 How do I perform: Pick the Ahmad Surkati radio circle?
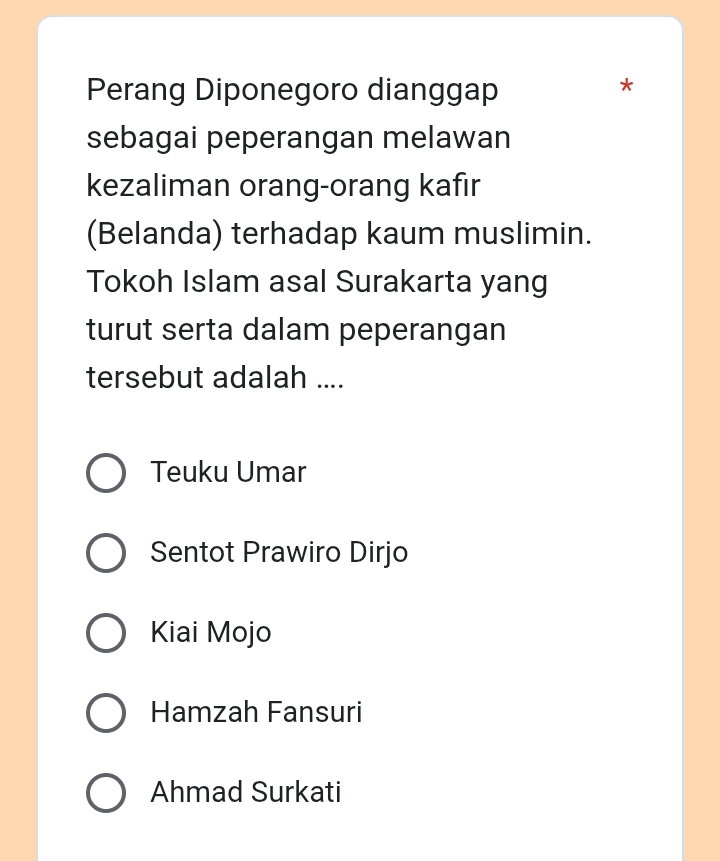pyautogui.click(x=106, y=793)
